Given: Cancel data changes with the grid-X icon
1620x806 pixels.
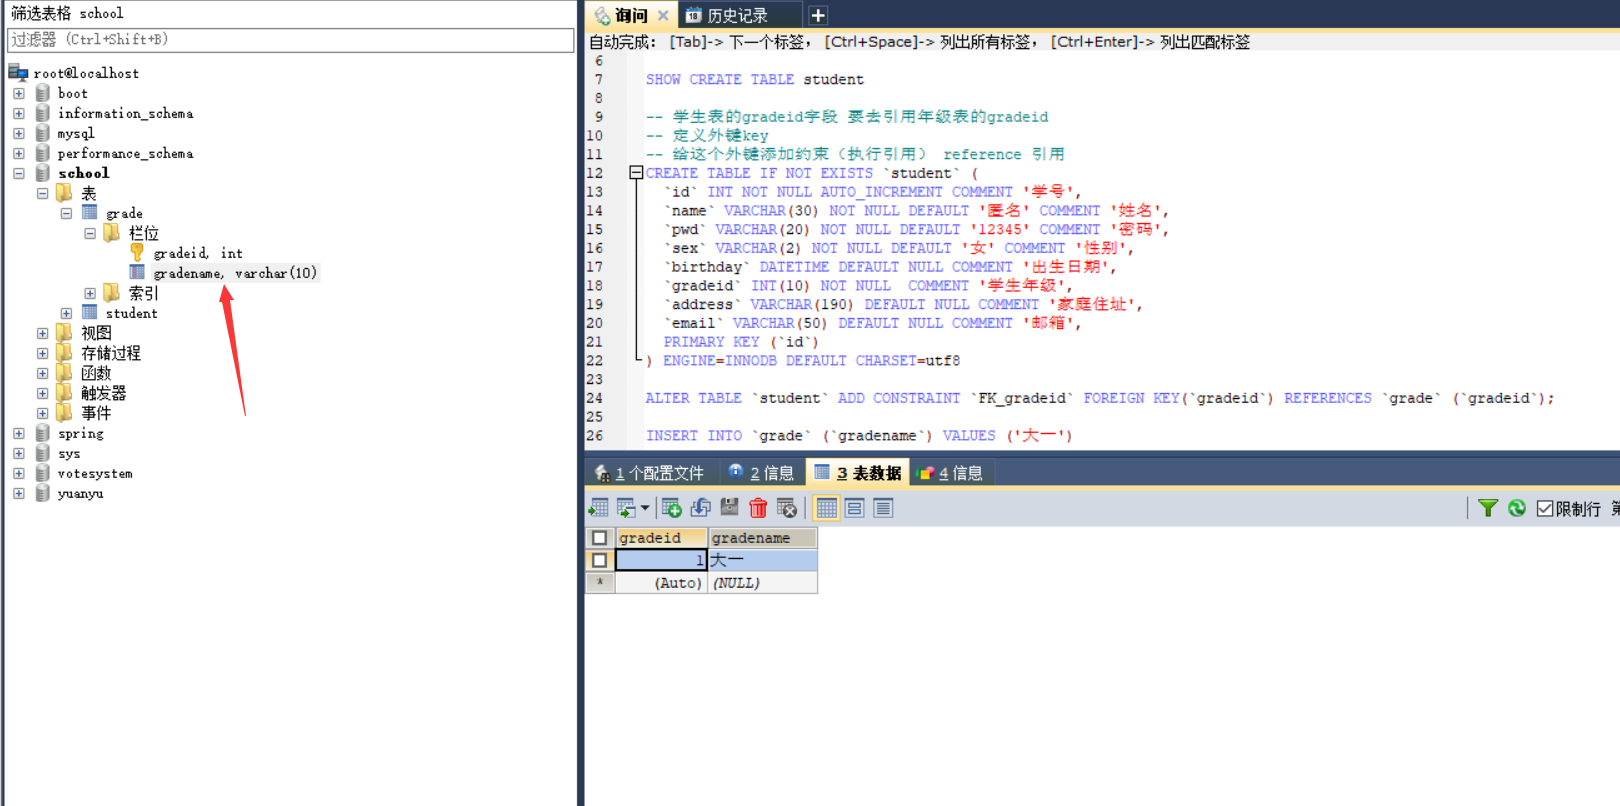Looking at the screenshot, I should [x=787, y=508].
